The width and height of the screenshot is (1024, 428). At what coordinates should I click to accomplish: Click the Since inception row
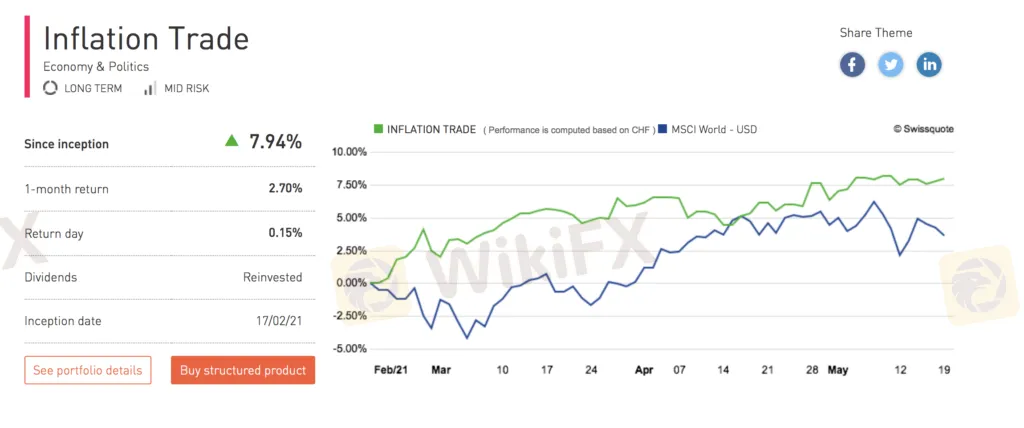coord(163,143)
